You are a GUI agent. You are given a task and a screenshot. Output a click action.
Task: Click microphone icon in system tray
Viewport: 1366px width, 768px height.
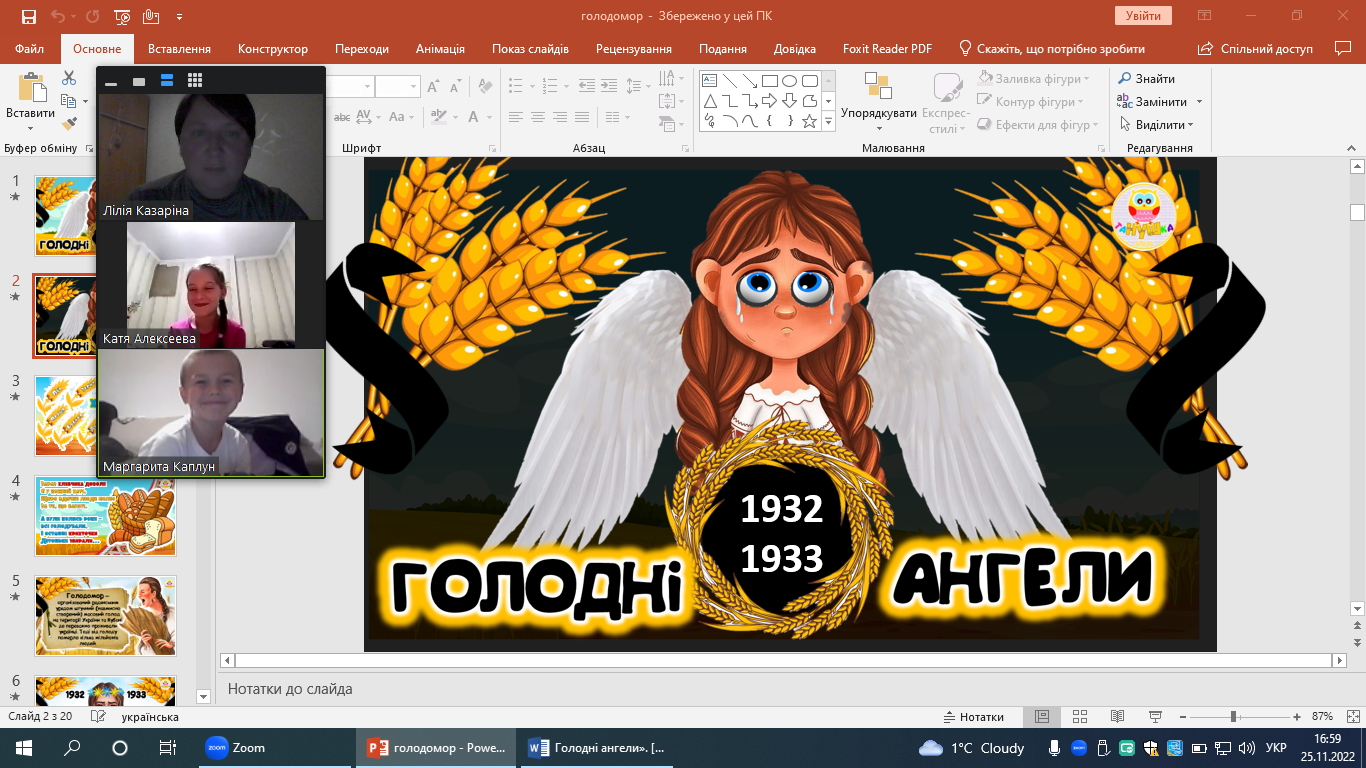pos(1054,748)
